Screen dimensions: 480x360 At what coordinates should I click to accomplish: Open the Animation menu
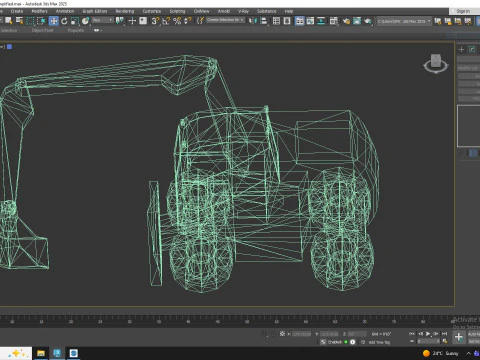65,11
